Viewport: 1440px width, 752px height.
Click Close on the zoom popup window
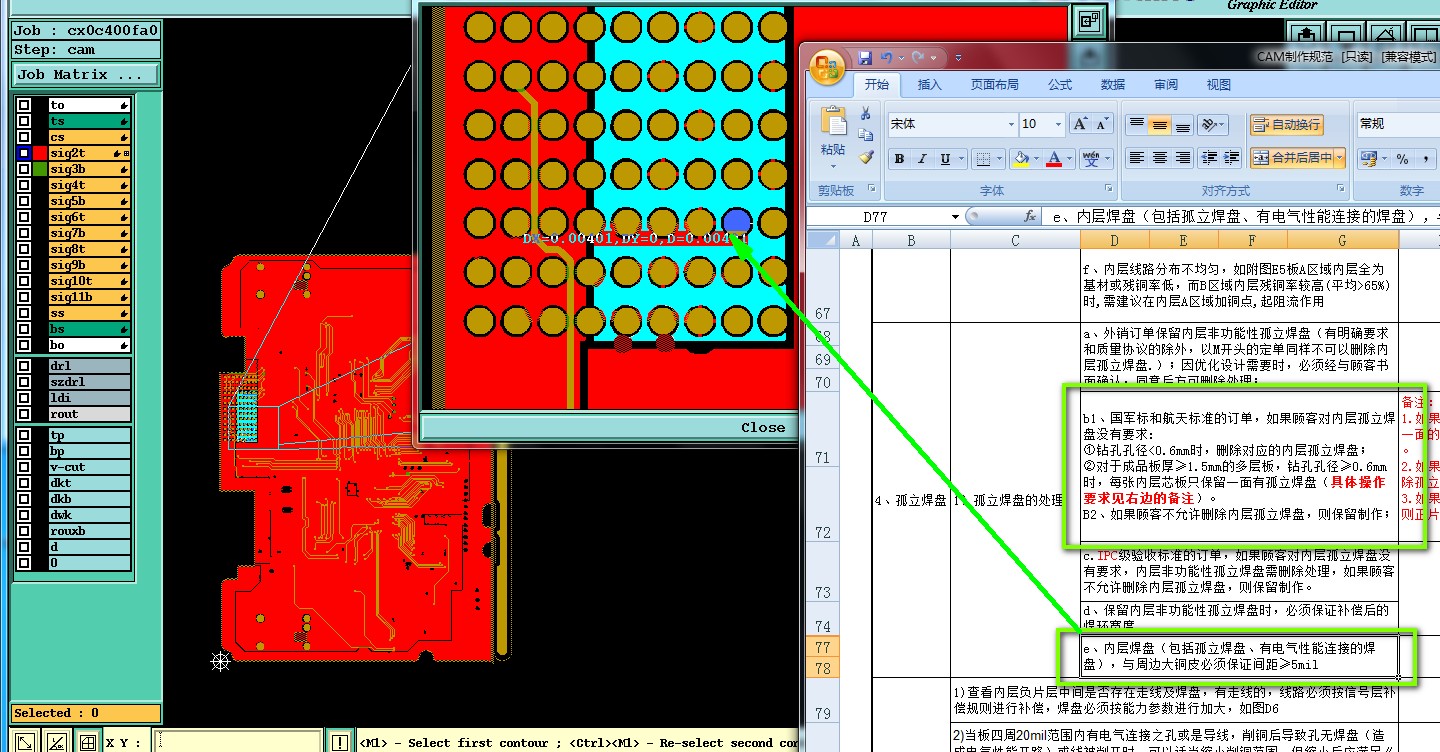point(763,427)
